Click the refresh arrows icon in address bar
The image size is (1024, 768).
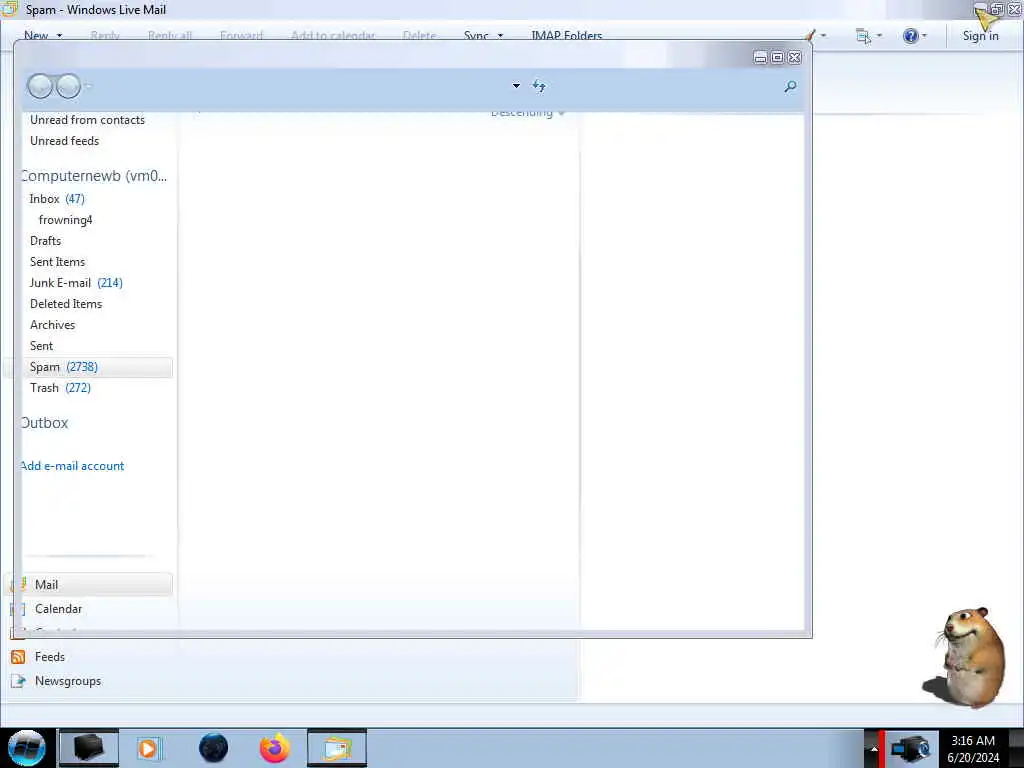click(x=539, y=86)
